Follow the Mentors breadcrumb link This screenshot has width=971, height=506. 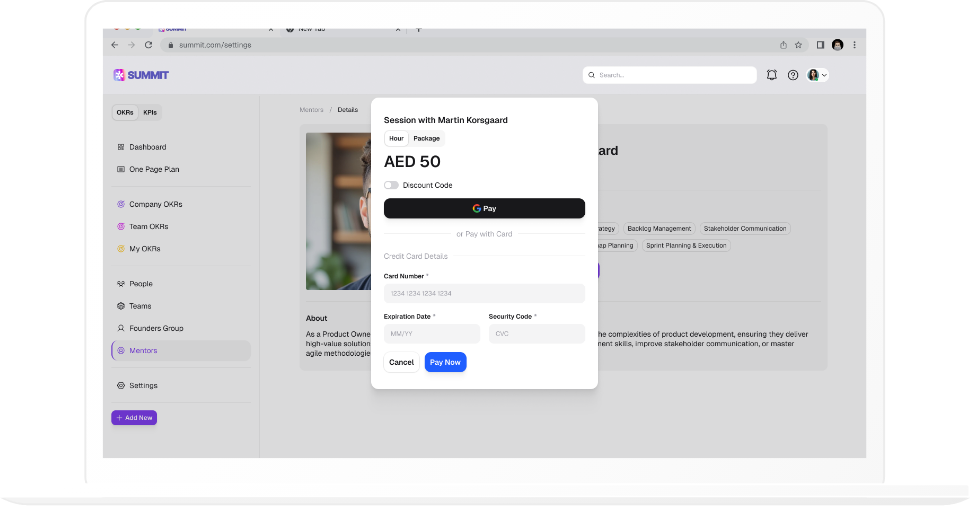tap(311, 110)
